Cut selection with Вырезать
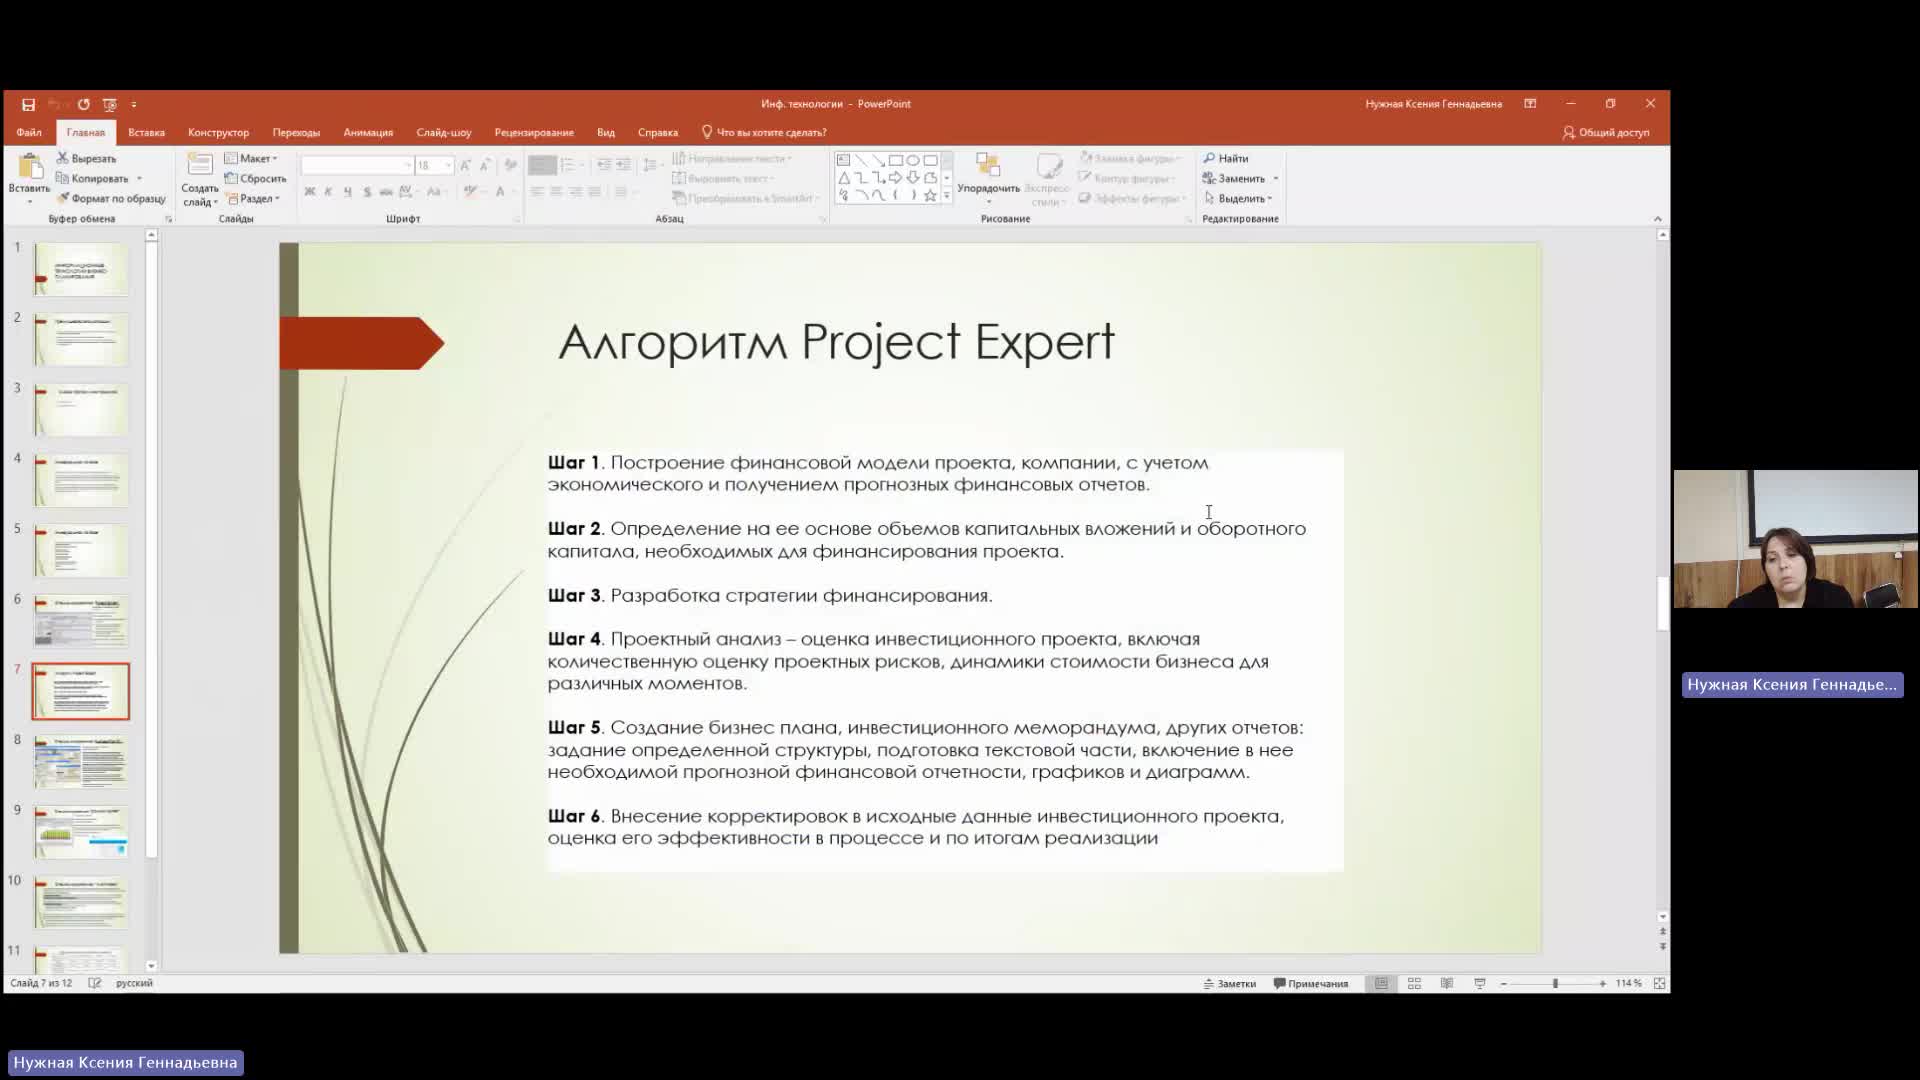 pos(87,158)
